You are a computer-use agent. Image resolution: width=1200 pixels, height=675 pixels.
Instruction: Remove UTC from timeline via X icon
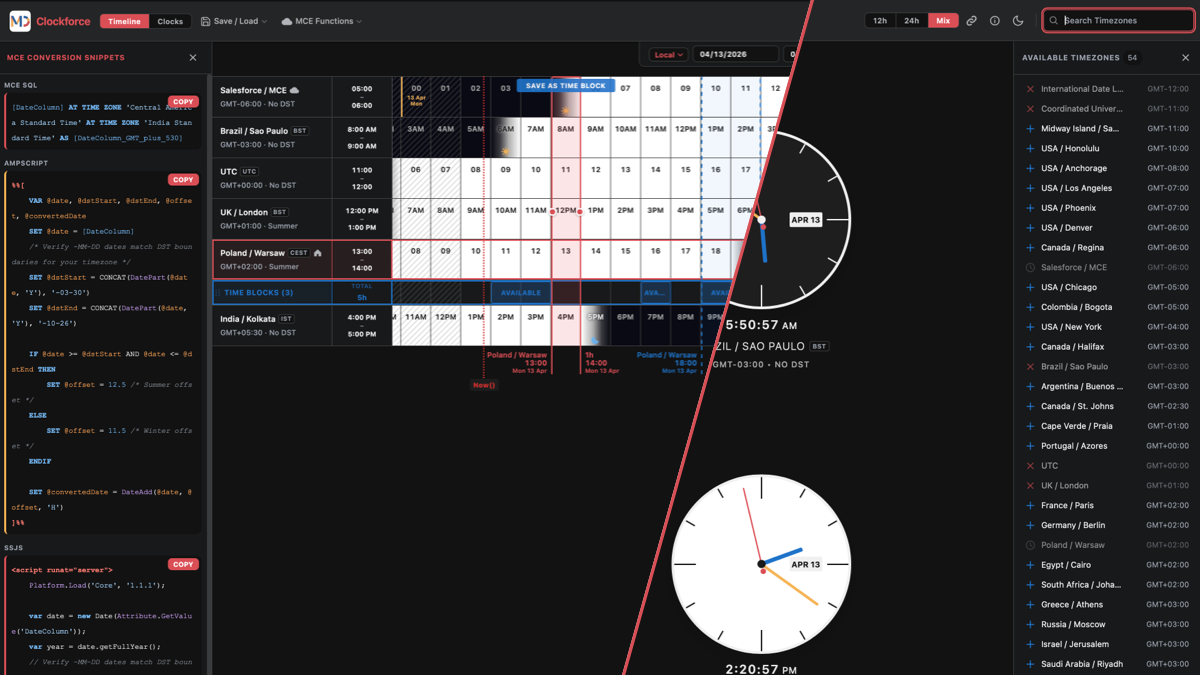(x=1030, y=466)
